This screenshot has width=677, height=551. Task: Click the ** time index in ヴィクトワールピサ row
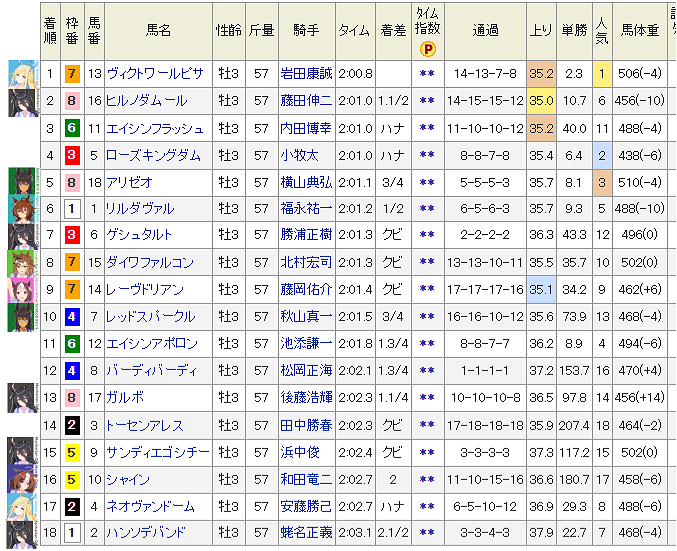pyautogui.click(x=427, y=74)
